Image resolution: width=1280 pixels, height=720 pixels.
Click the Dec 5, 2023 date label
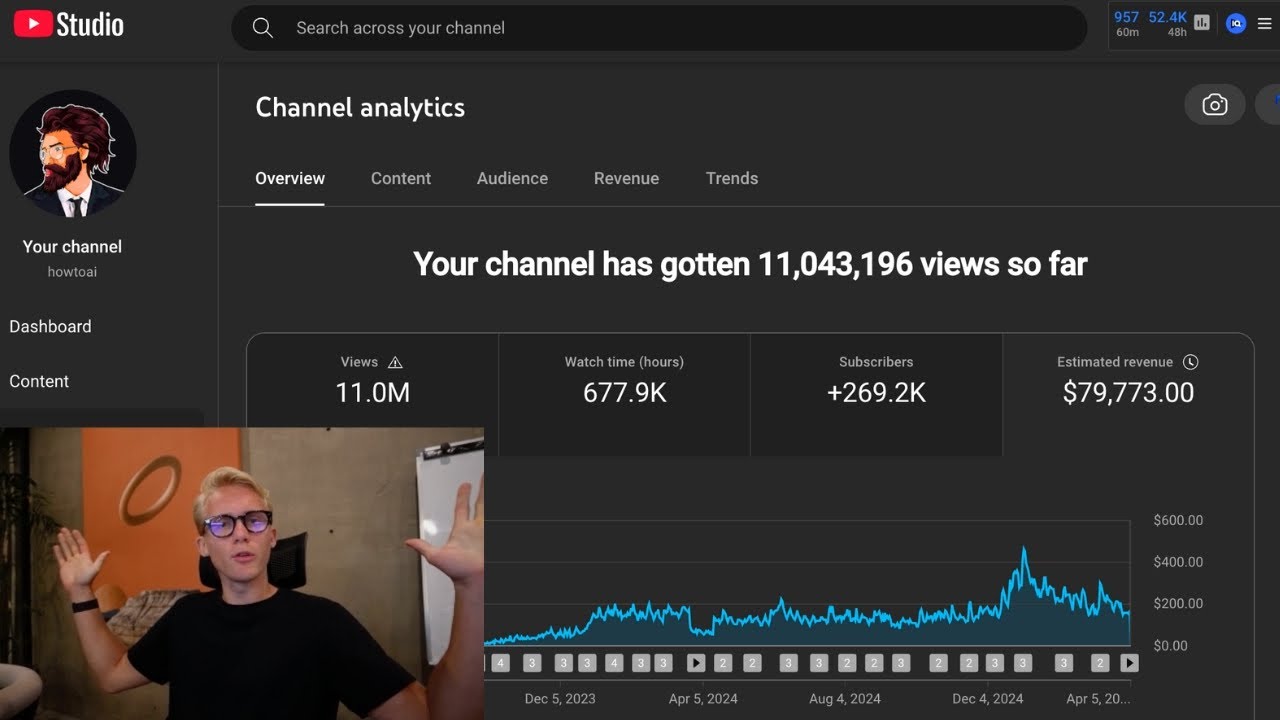coord(560,699)
